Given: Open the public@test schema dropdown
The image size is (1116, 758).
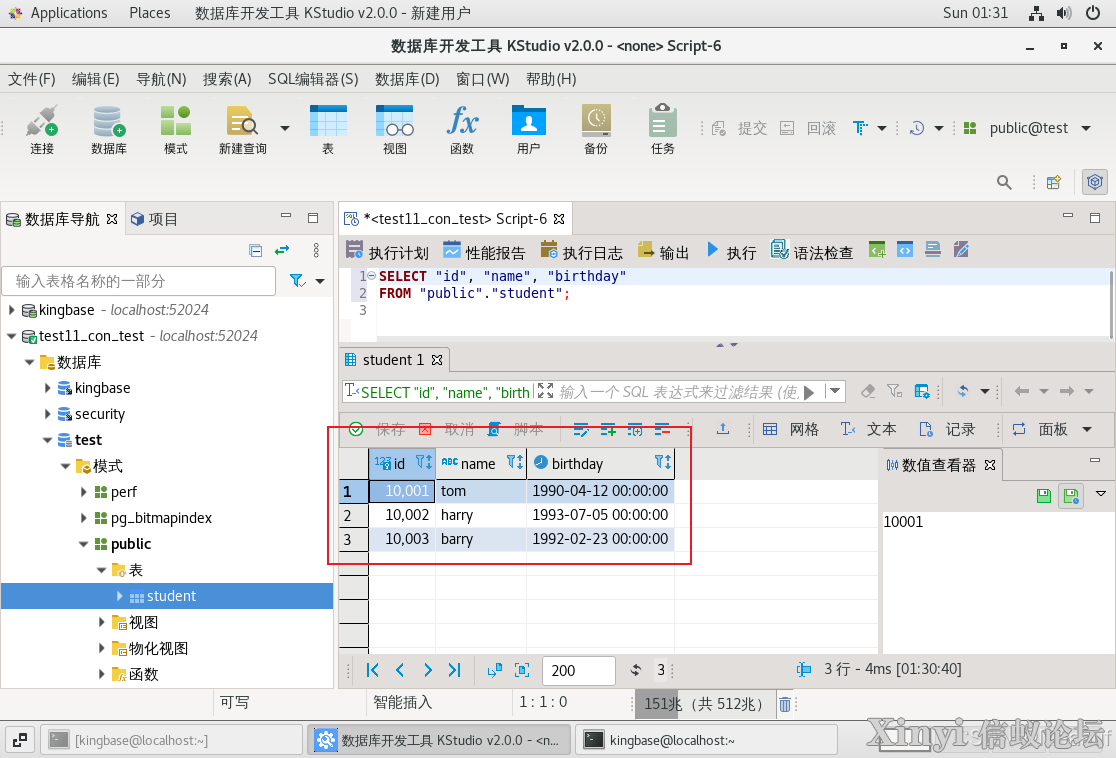Looking at the screenshot, I should pos(1086,128).
